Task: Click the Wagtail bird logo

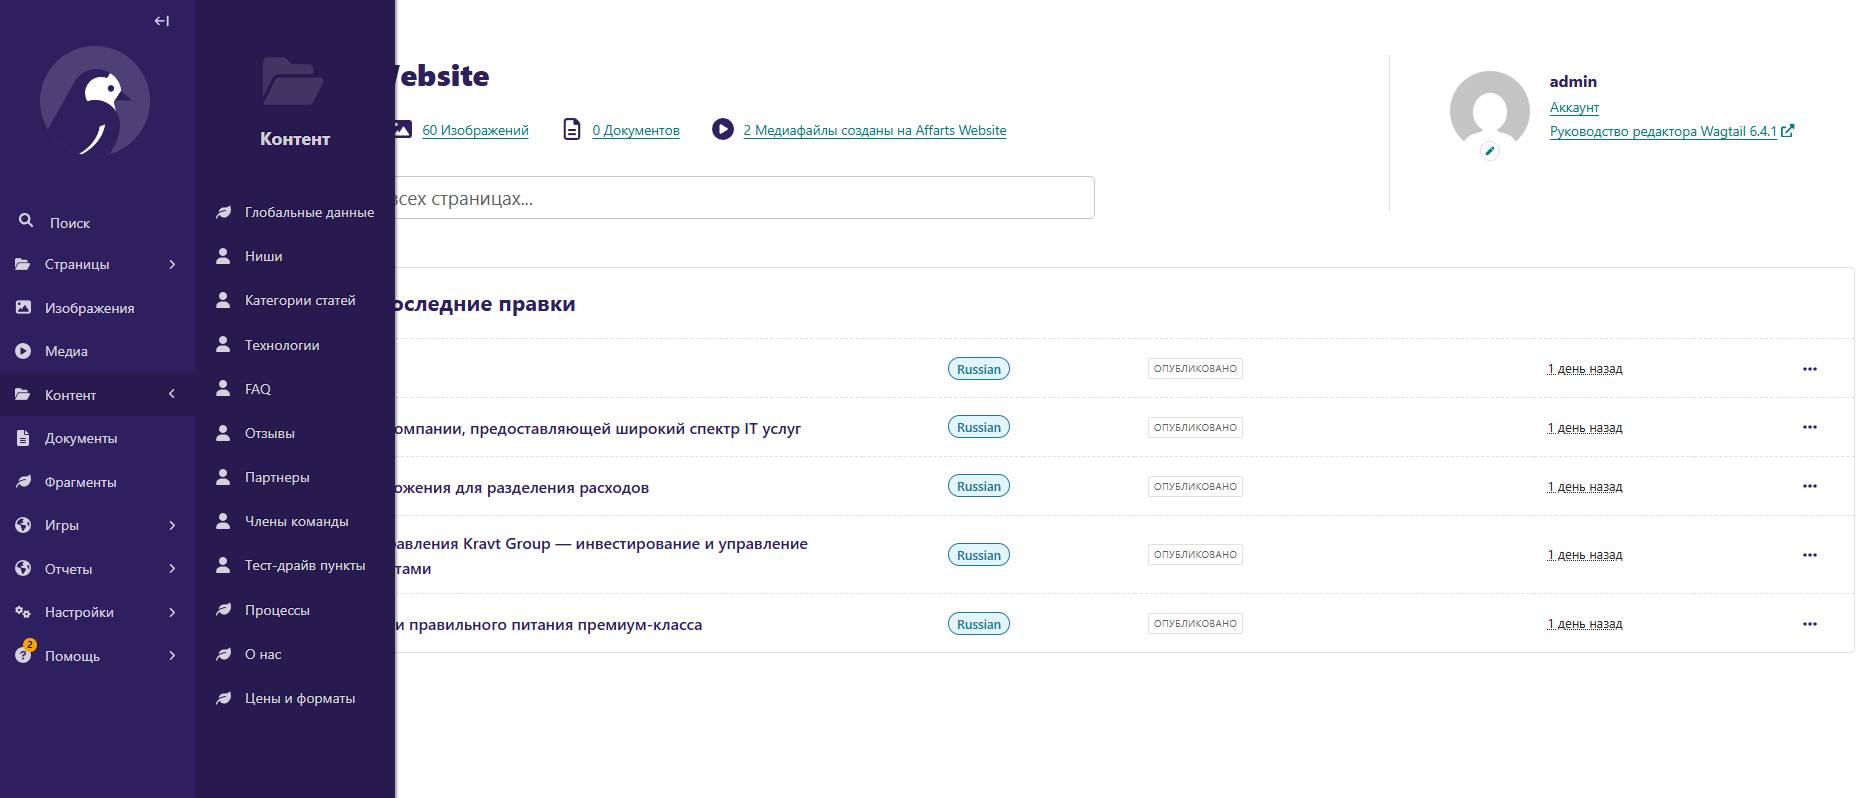Action: (x=95, y=101)
